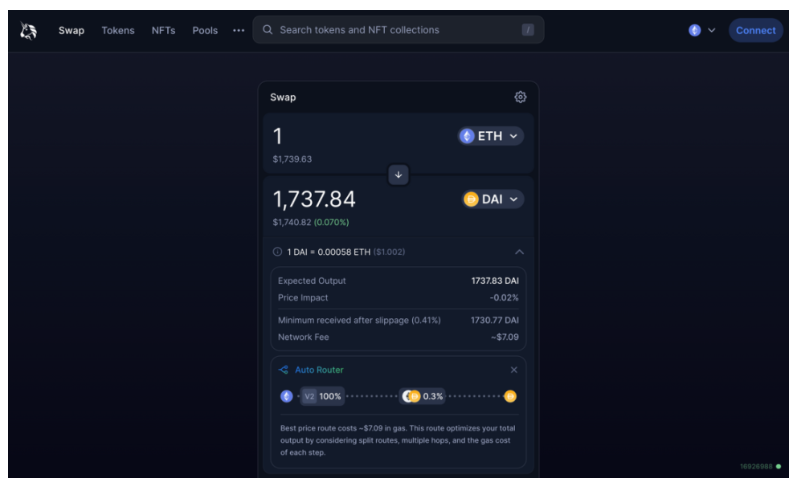This screenshot has height=481, width=795.
Task: Click the Uniswap unicorn logo
Action: tap(28, 30)
